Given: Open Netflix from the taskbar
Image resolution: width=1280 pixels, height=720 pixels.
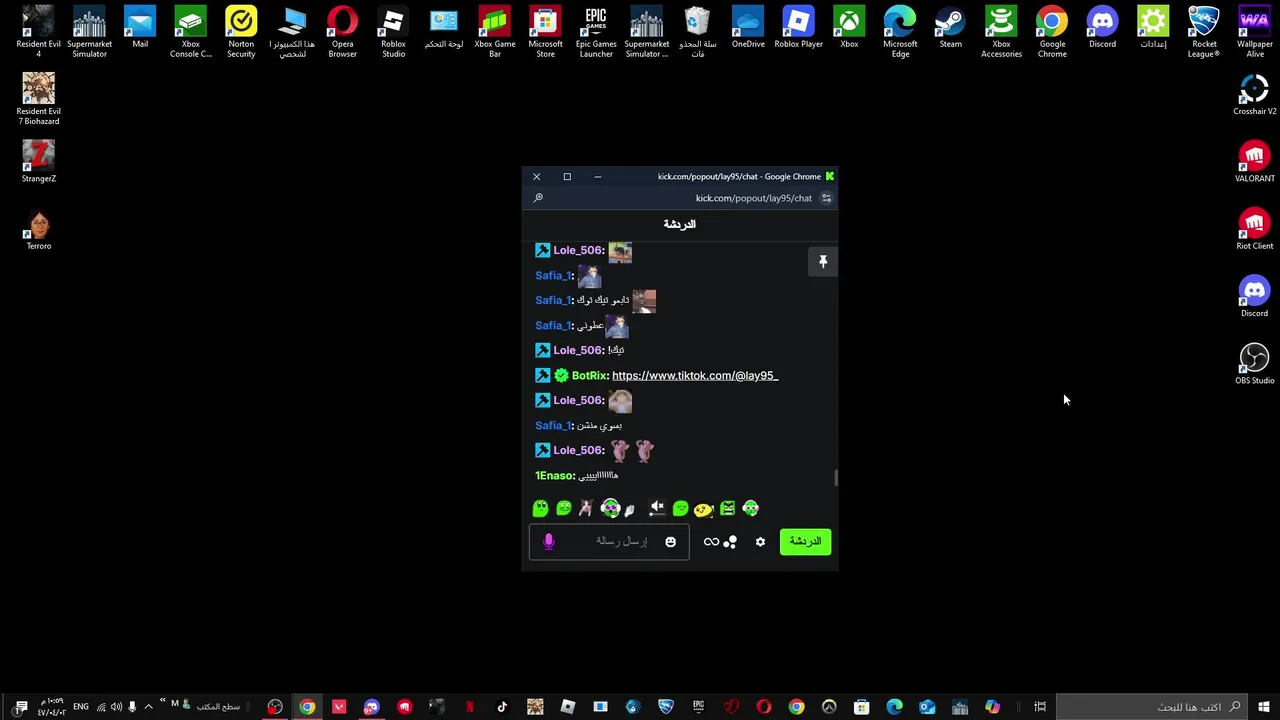Looking at the screenshot, I should tap(469, 707).
